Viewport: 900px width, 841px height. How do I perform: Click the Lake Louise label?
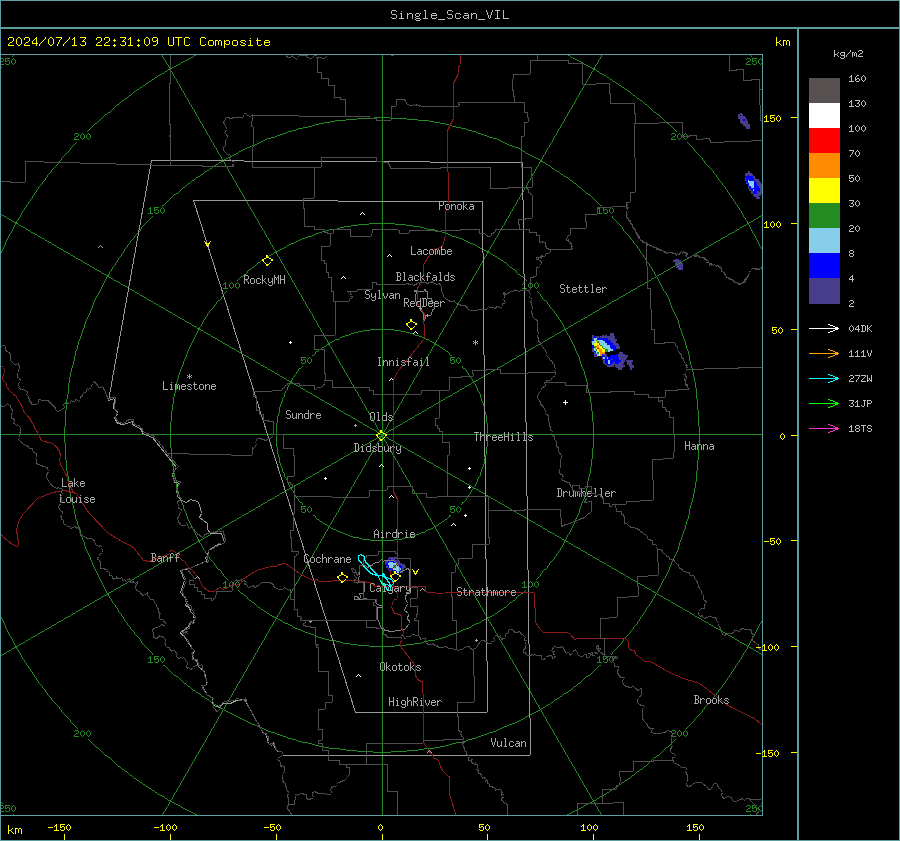point(77,491)
